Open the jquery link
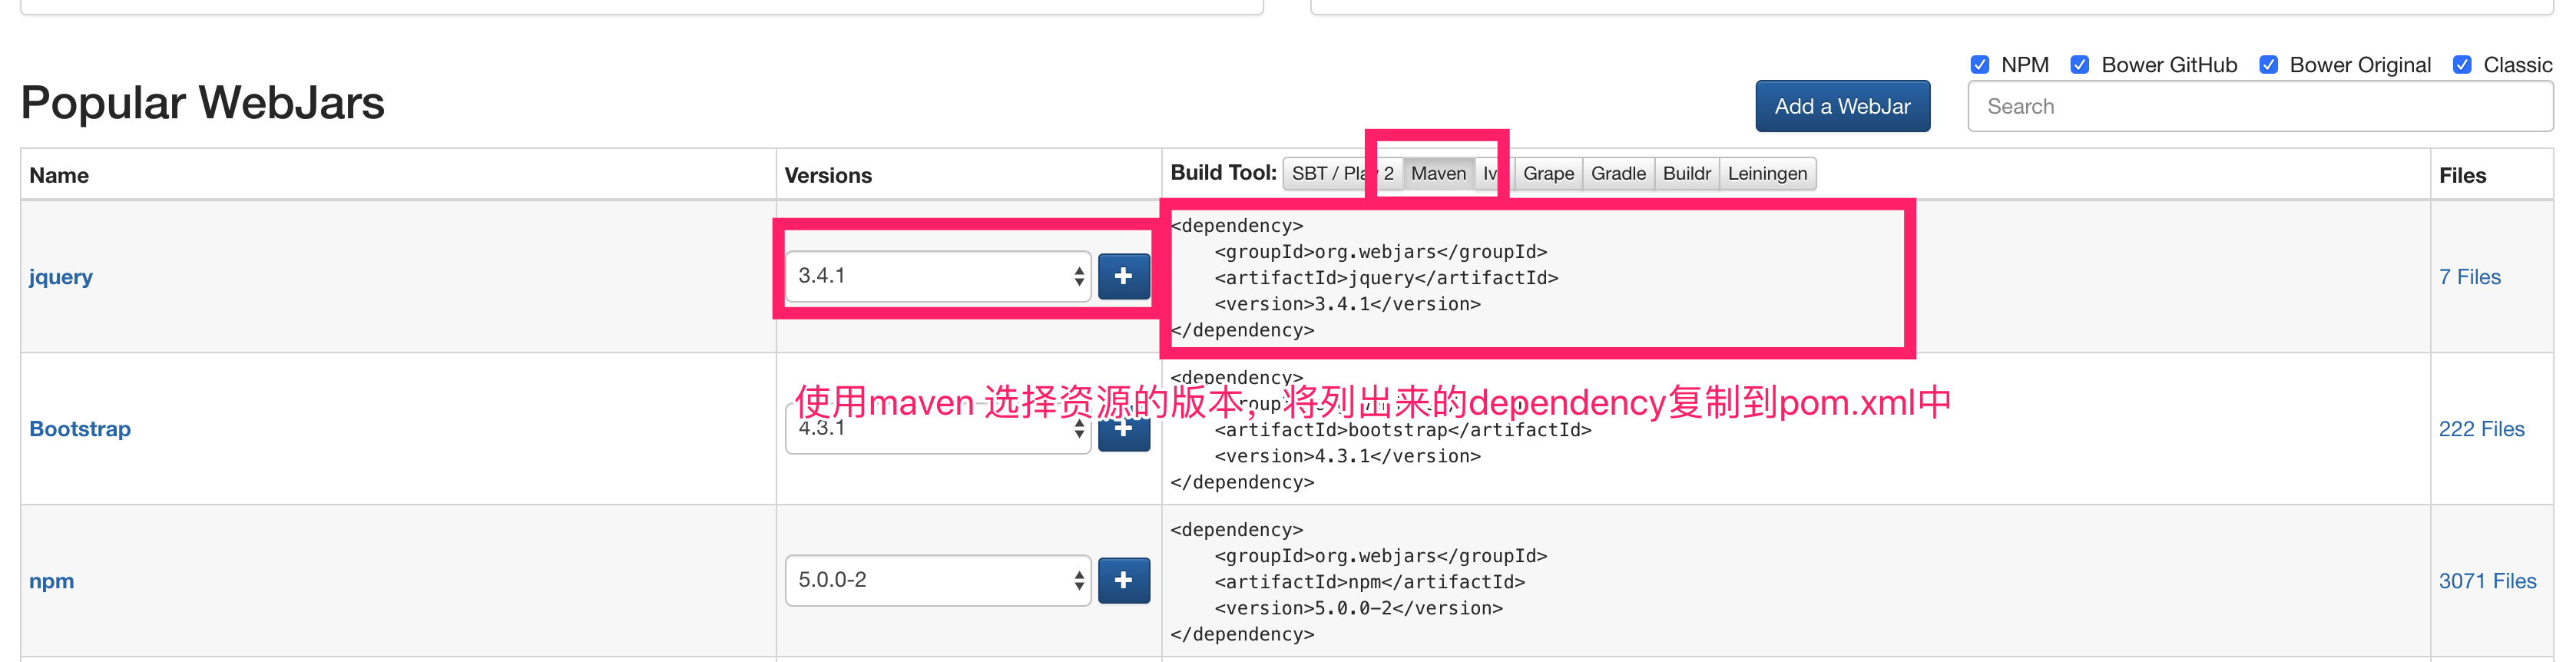This screenshot has width=2576, height=662. tap(61, 277)
